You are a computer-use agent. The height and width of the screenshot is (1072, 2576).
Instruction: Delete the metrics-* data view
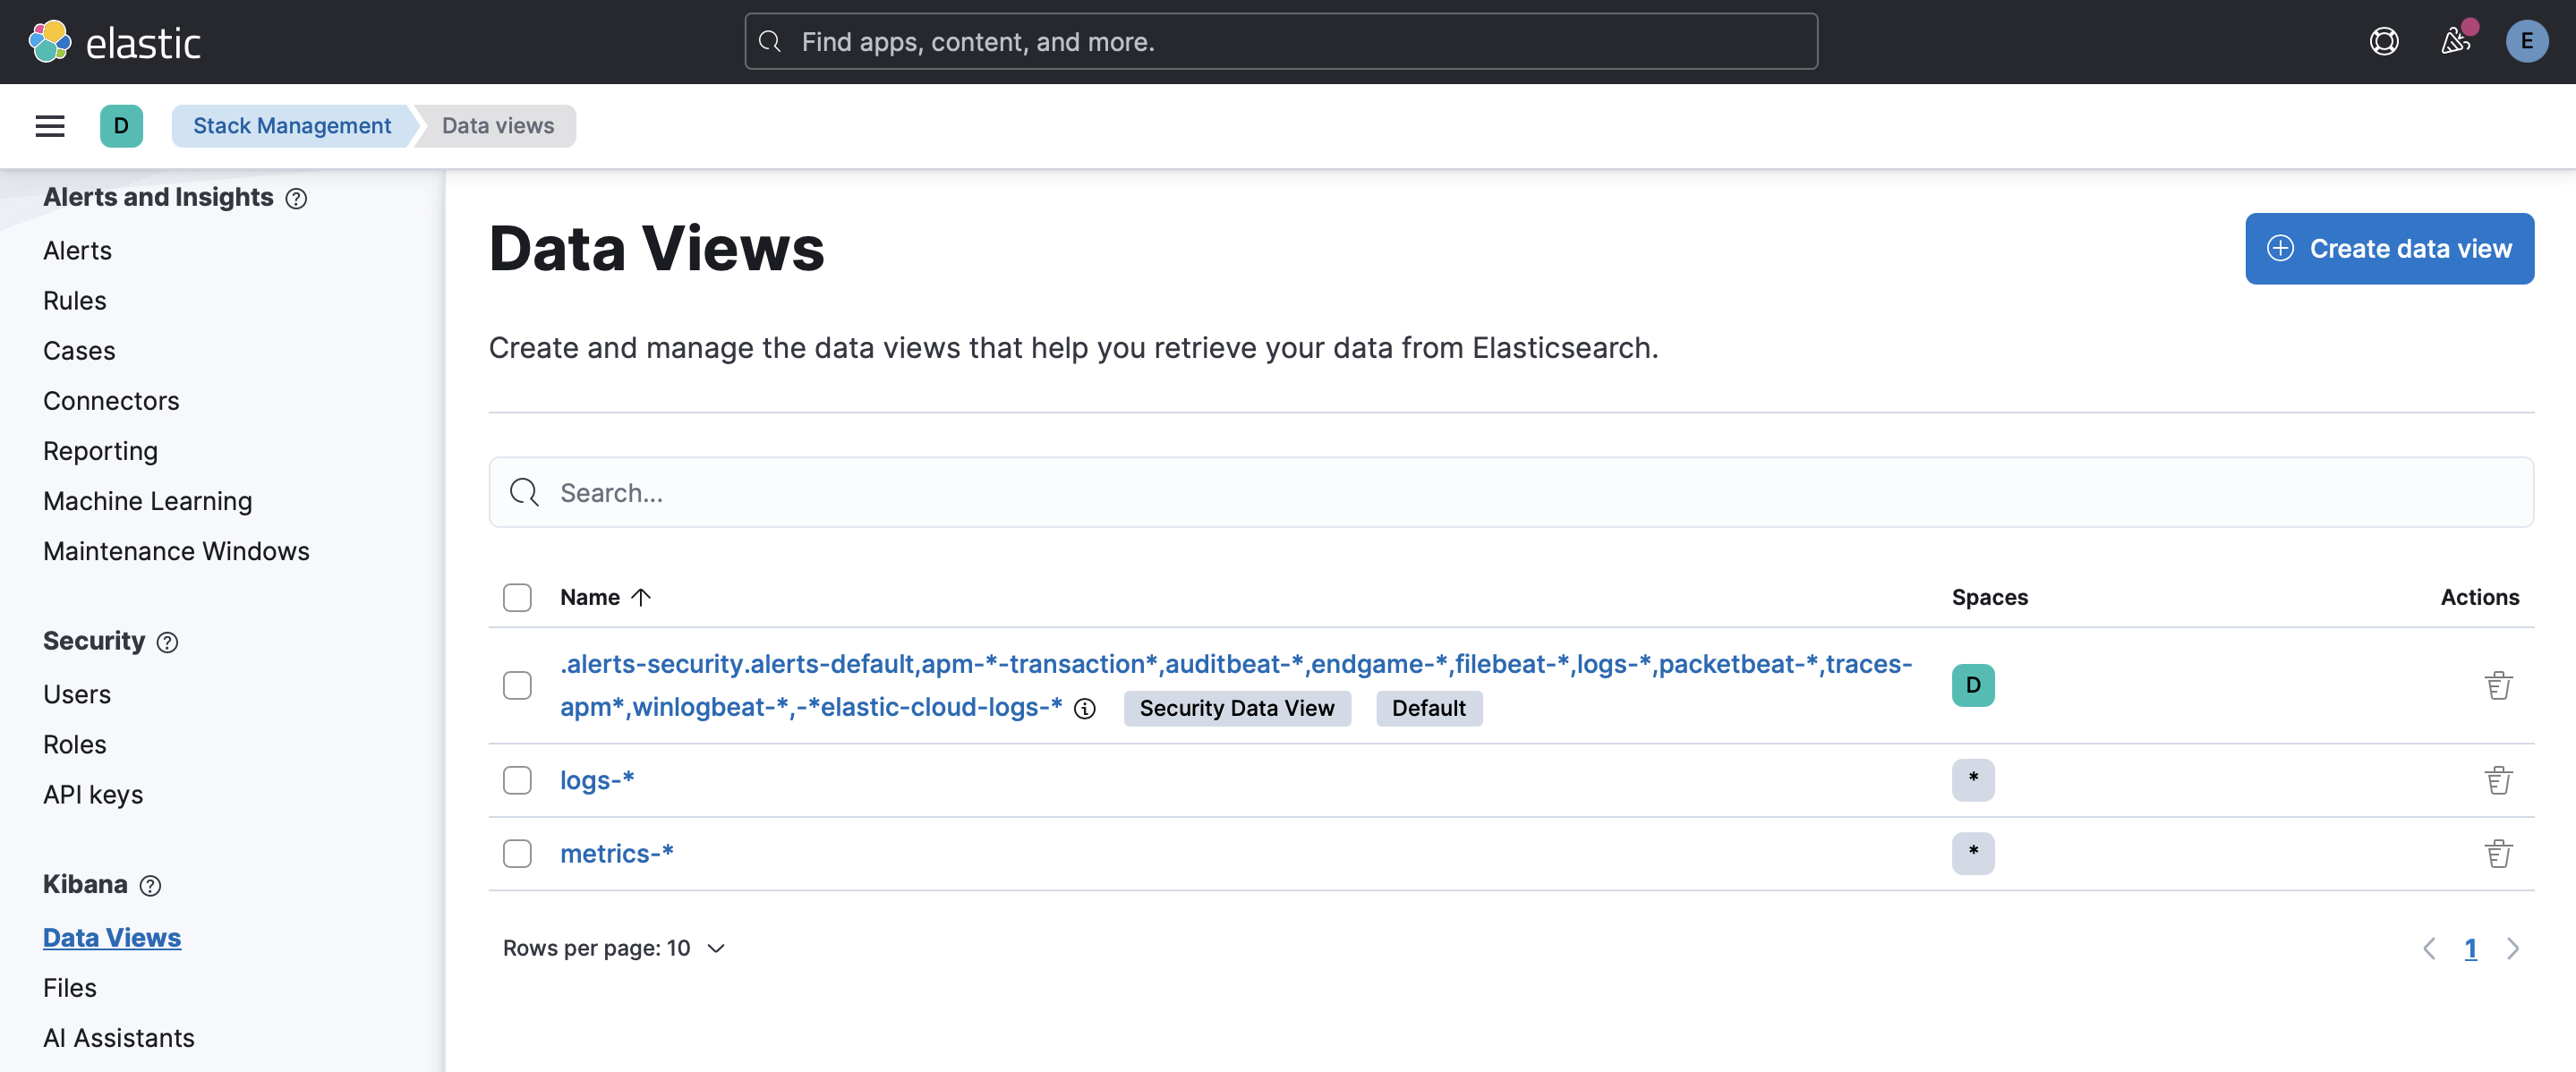(x=2498, y=853)
